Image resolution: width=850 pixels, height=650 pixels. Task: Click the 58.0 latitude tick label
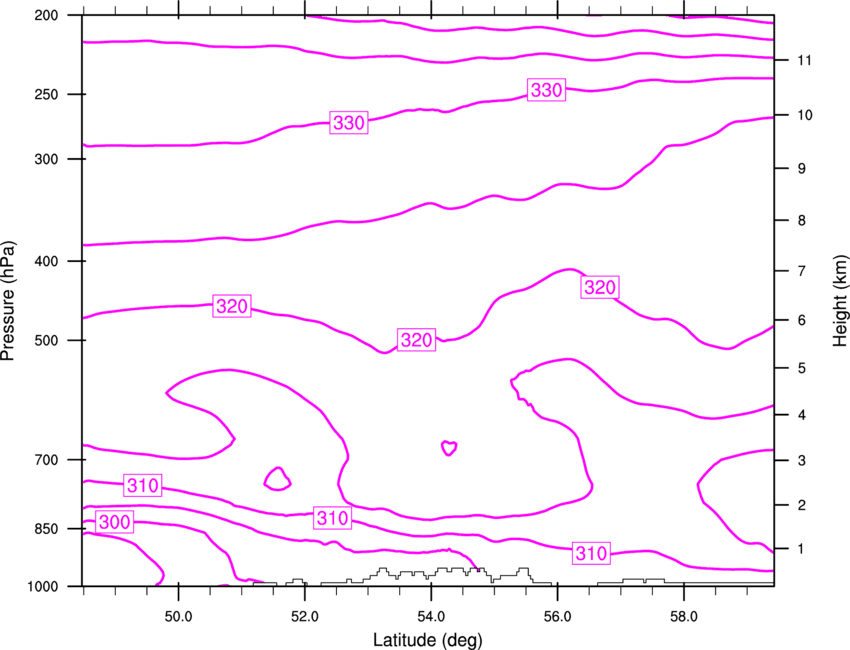[684, 617]
